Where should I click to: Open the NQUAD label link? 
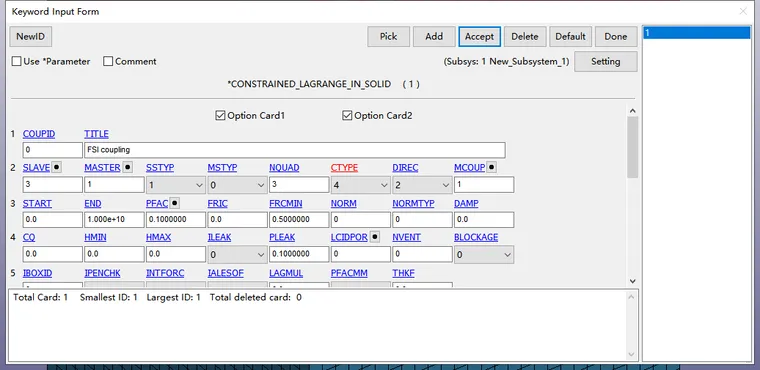[284, 167]
